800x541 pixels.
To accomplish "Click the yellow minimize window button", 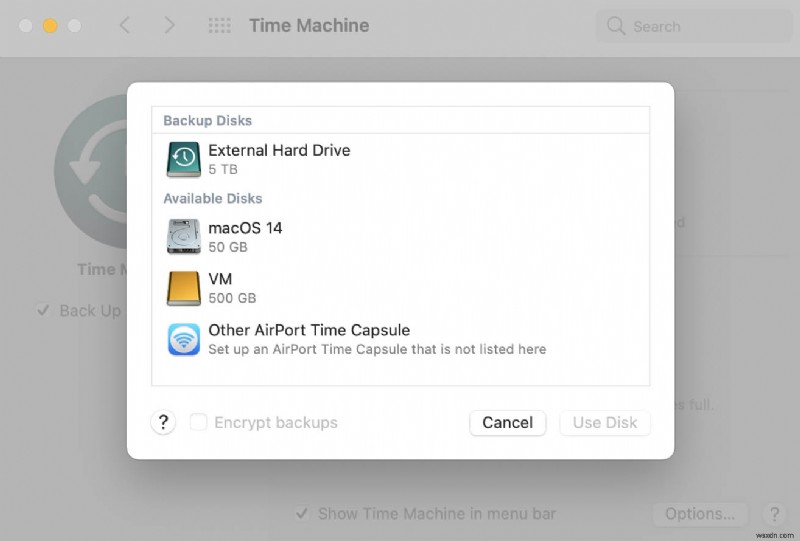I will 50,26.
